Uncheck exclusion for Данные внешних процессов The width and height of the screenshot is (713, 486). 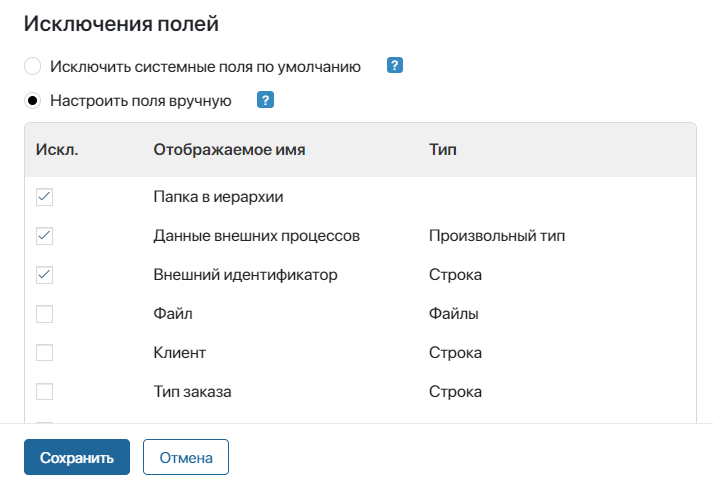(x=45, y=236)
